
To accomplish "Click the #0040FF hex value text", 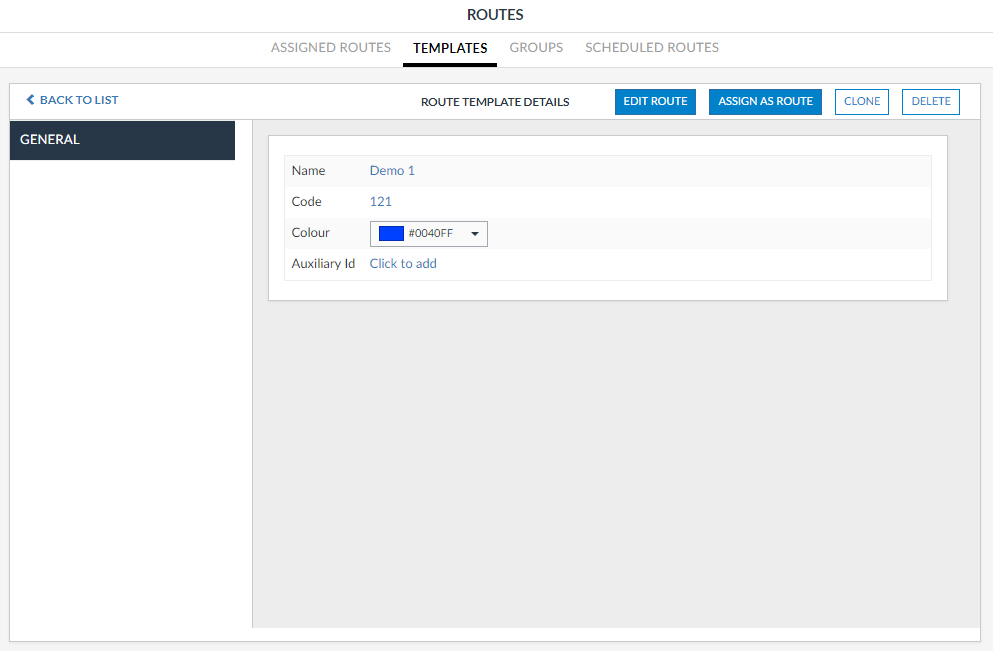I will 430,234.
